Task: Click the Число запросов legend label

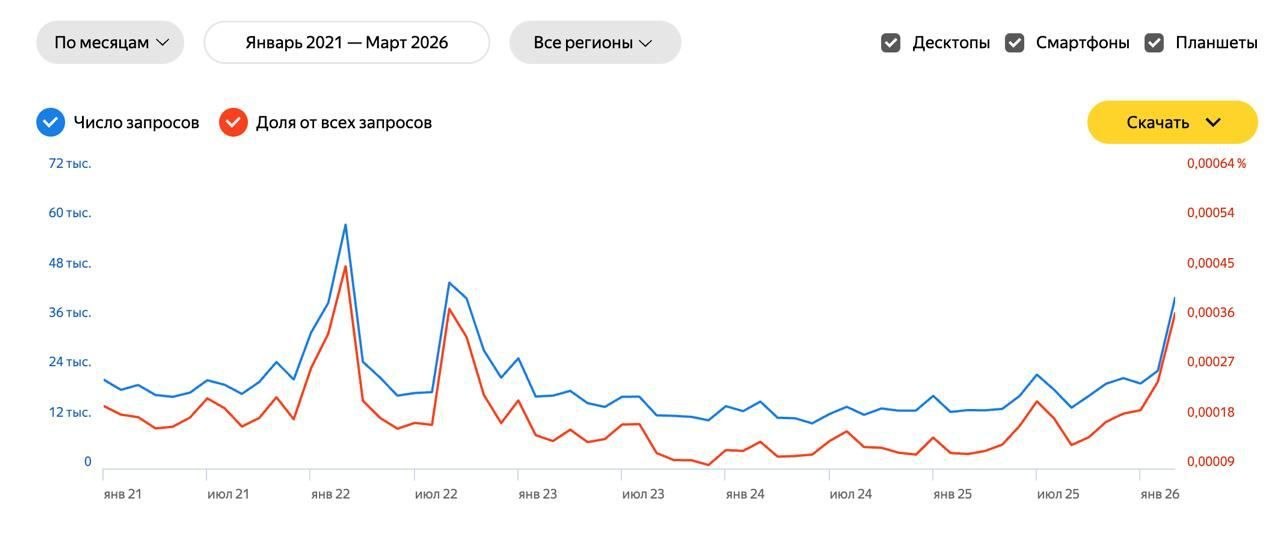Action: tap(136, 122)
